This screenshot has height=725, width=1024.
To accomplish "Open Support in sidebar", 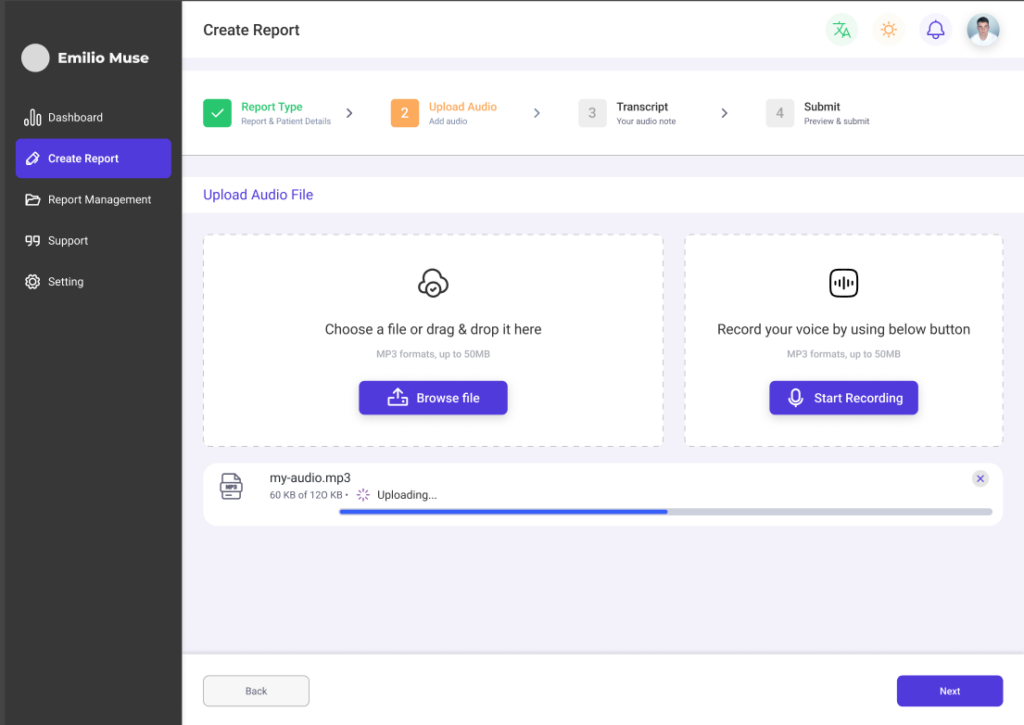I will point(68,241).
